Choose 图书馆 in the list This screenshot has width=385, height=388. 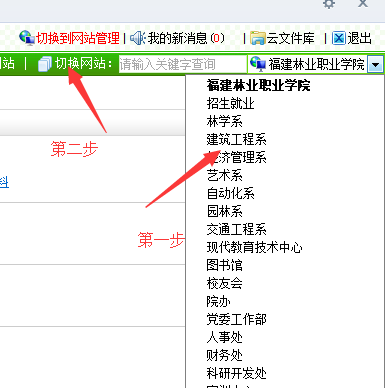[x=225, y=265]
